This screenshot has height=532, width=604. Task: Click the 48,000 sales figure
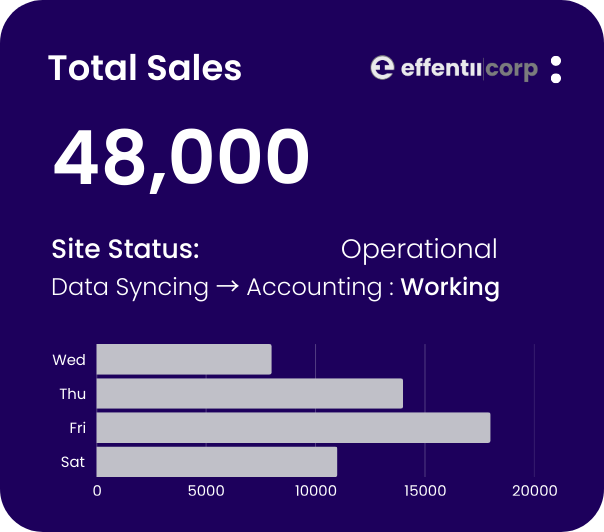(x=181, y=159)
